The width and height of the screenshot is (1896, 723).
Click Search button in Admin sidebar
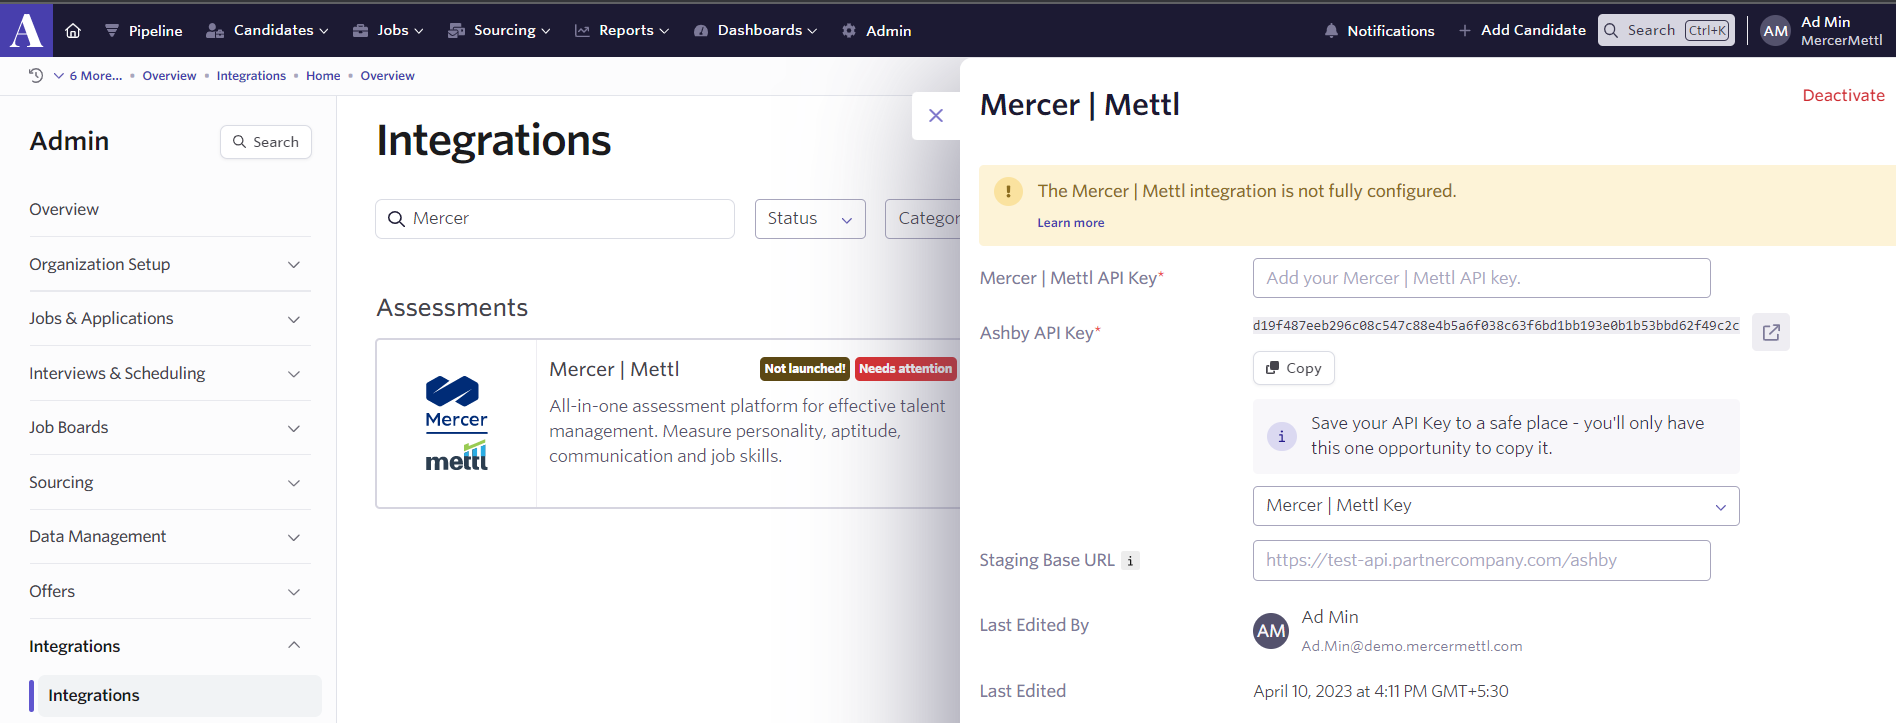266,142
